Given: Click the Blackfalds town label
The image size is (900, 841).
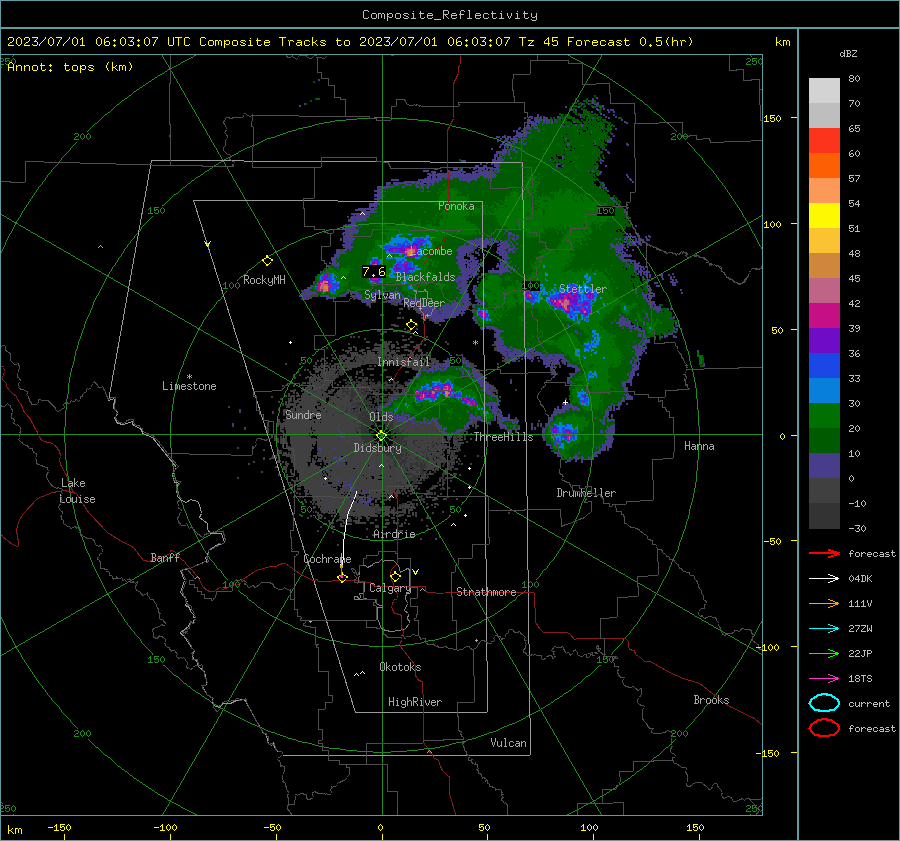Looking at the screenshot, I should (x=425, y=277).
